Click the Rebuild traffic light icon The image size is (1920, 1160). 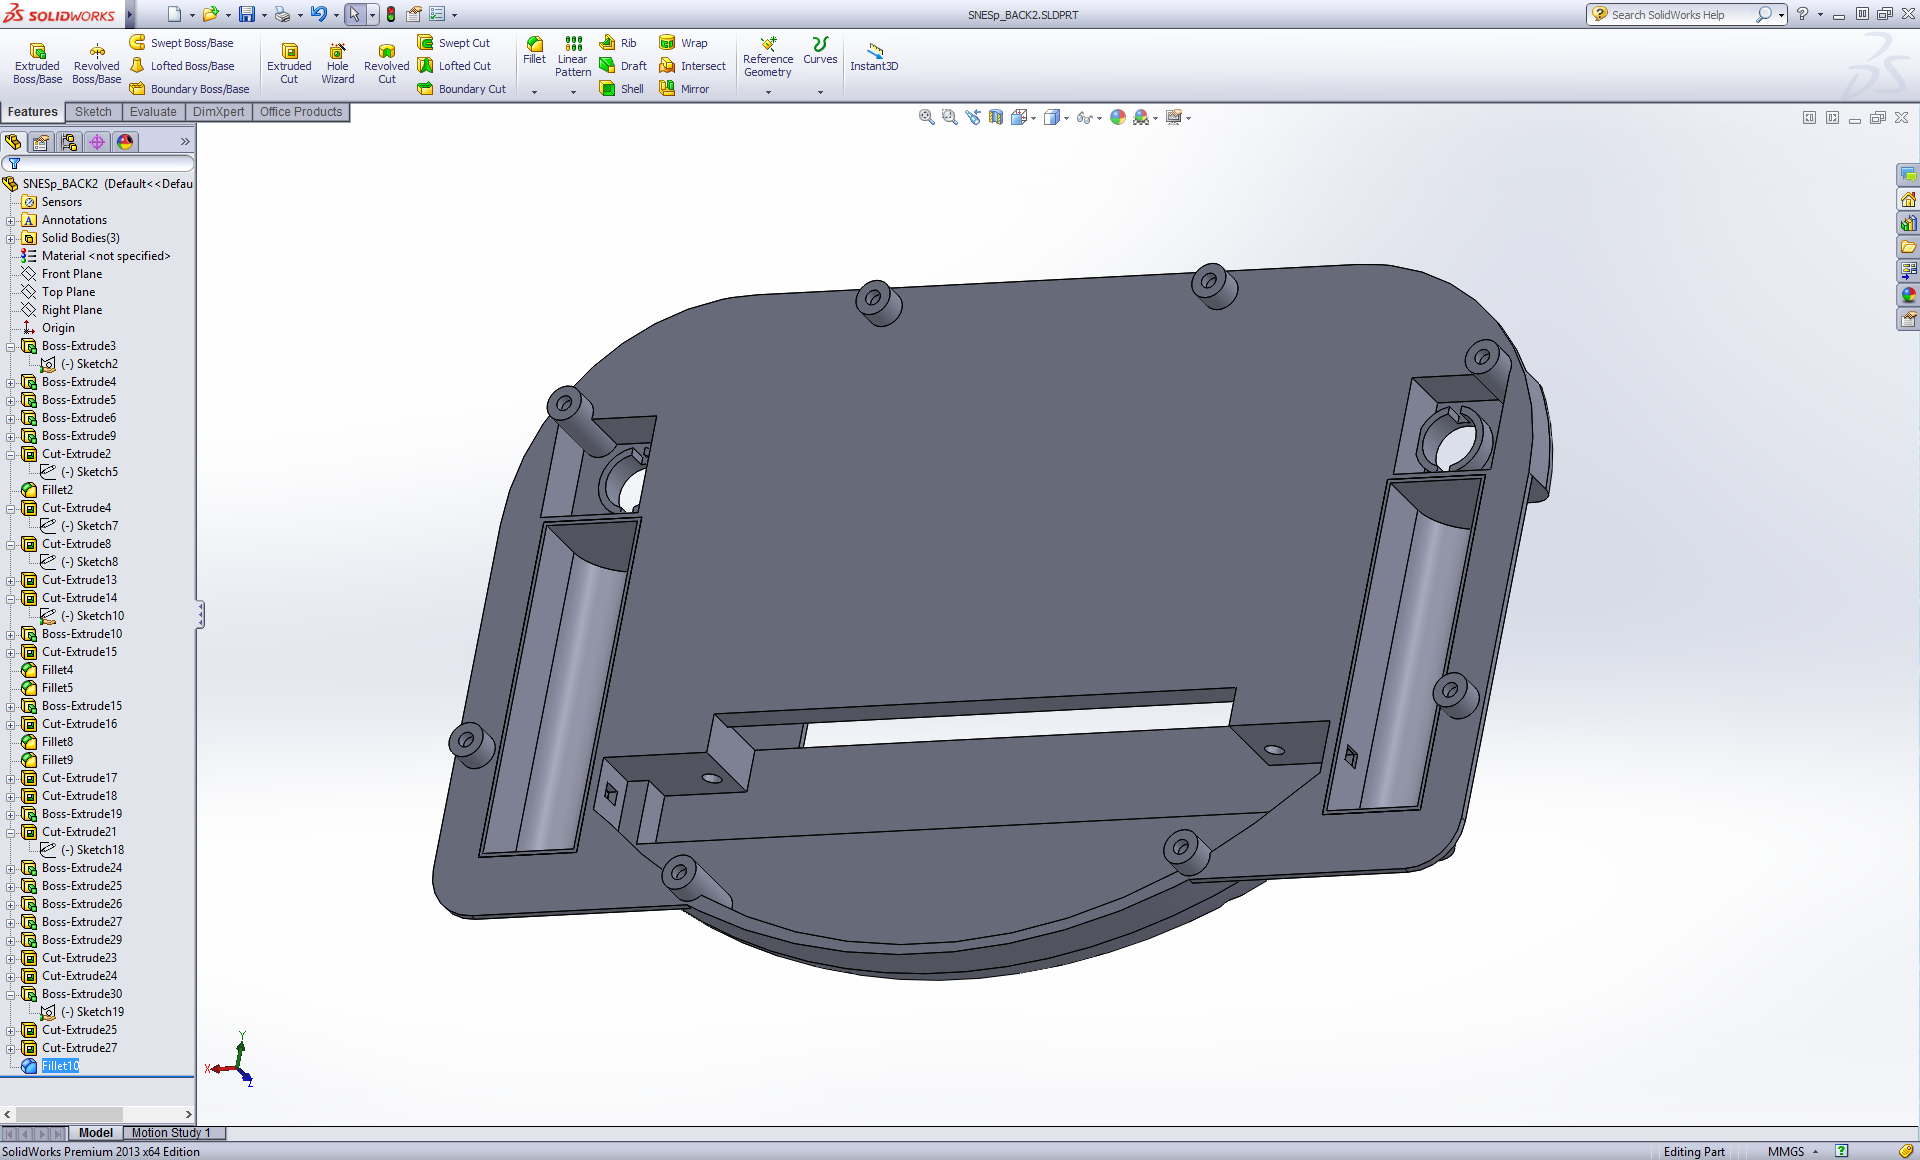(391, 14)
